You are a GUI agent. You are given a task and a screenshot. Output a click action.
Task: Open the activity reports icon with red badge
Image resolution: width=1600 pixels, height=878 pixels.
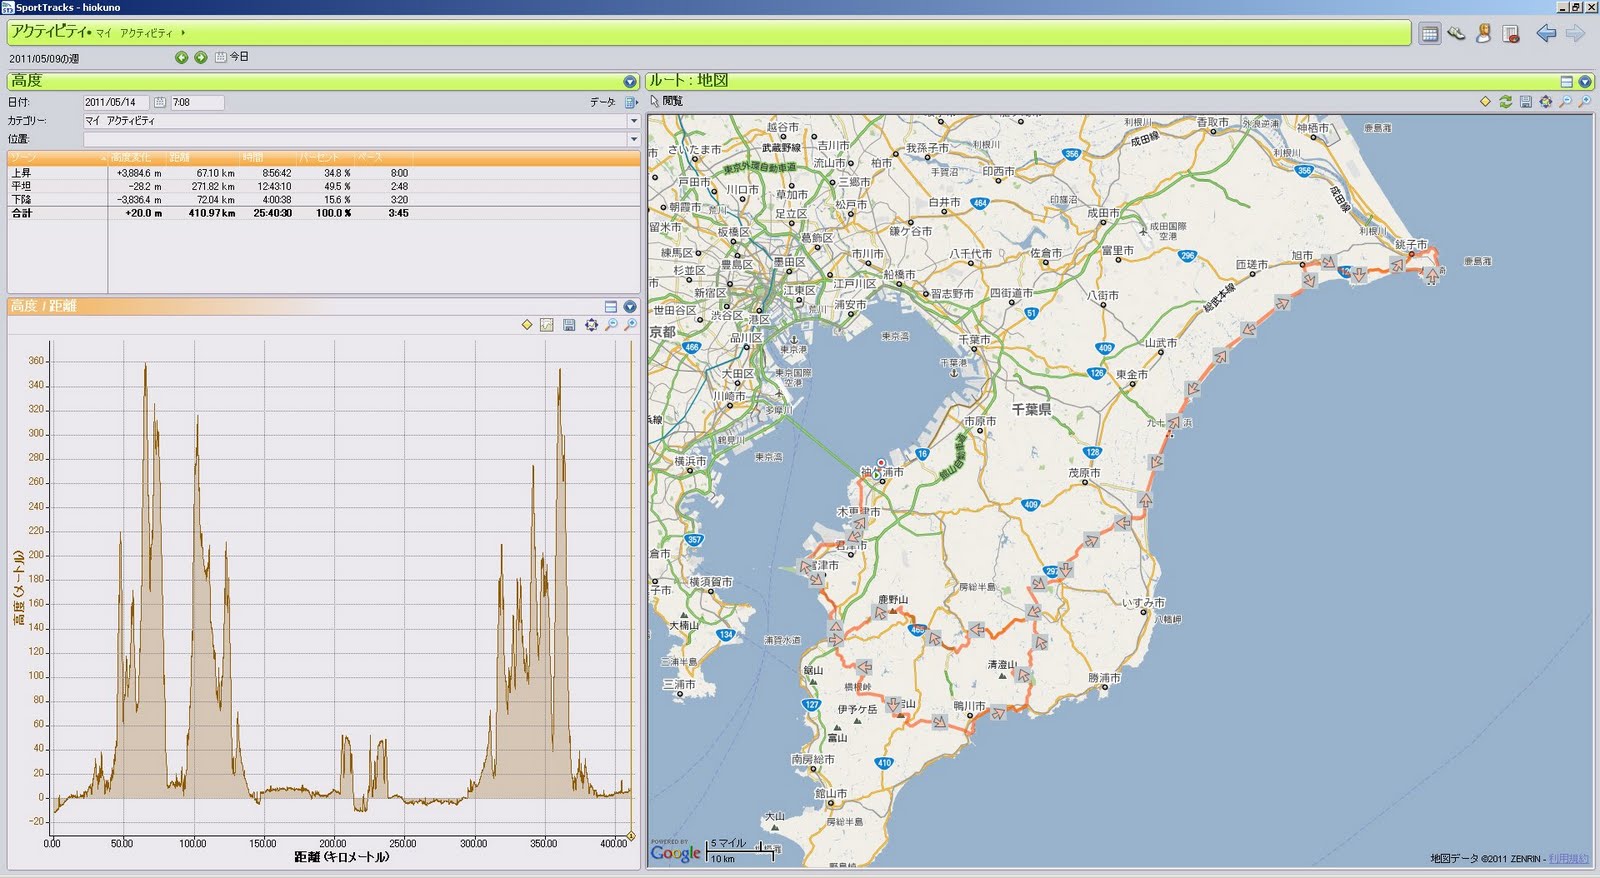pyautogui.click(x=1511, y=34)
